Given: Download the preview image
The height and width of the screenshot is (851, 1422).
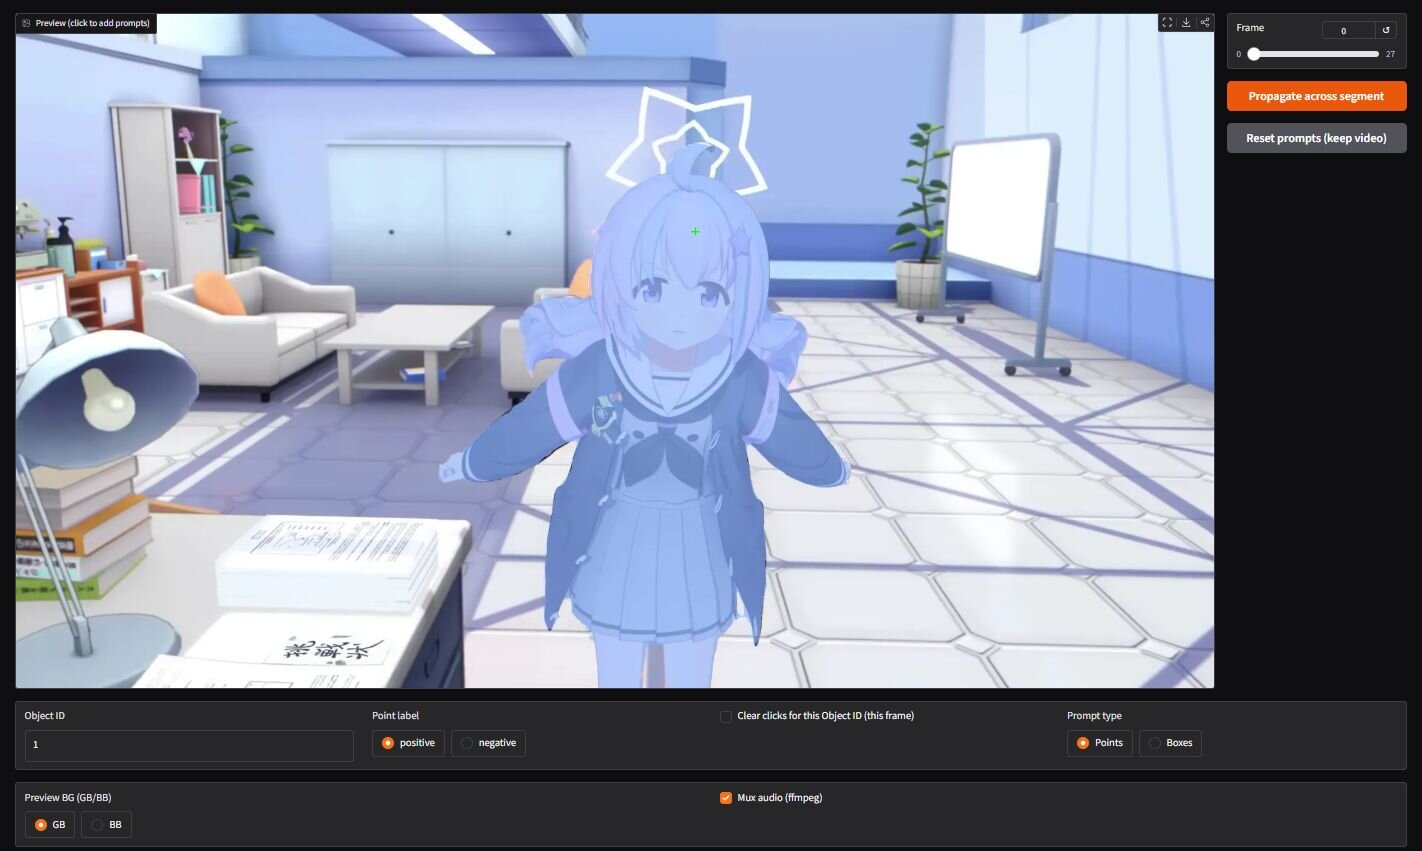Looking at the screenshot, I should pyautogui.click(x=1186, y=23).
